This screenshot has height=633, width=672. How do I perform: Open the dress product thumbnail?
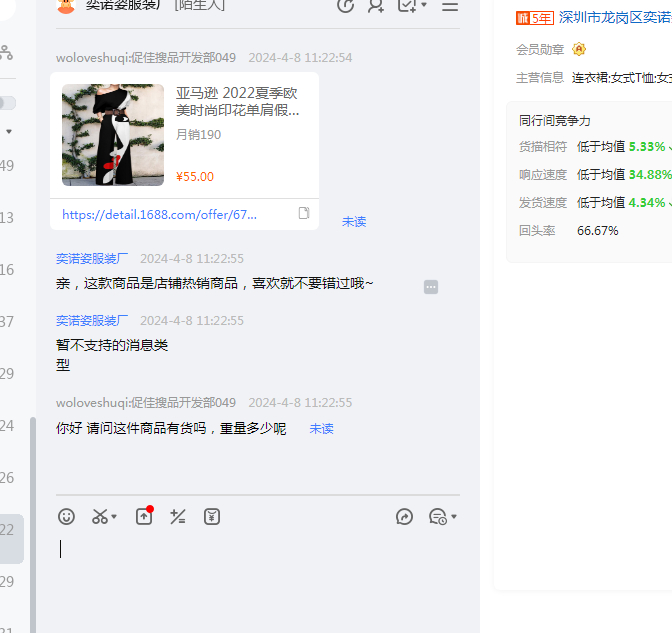pos(113,135)
